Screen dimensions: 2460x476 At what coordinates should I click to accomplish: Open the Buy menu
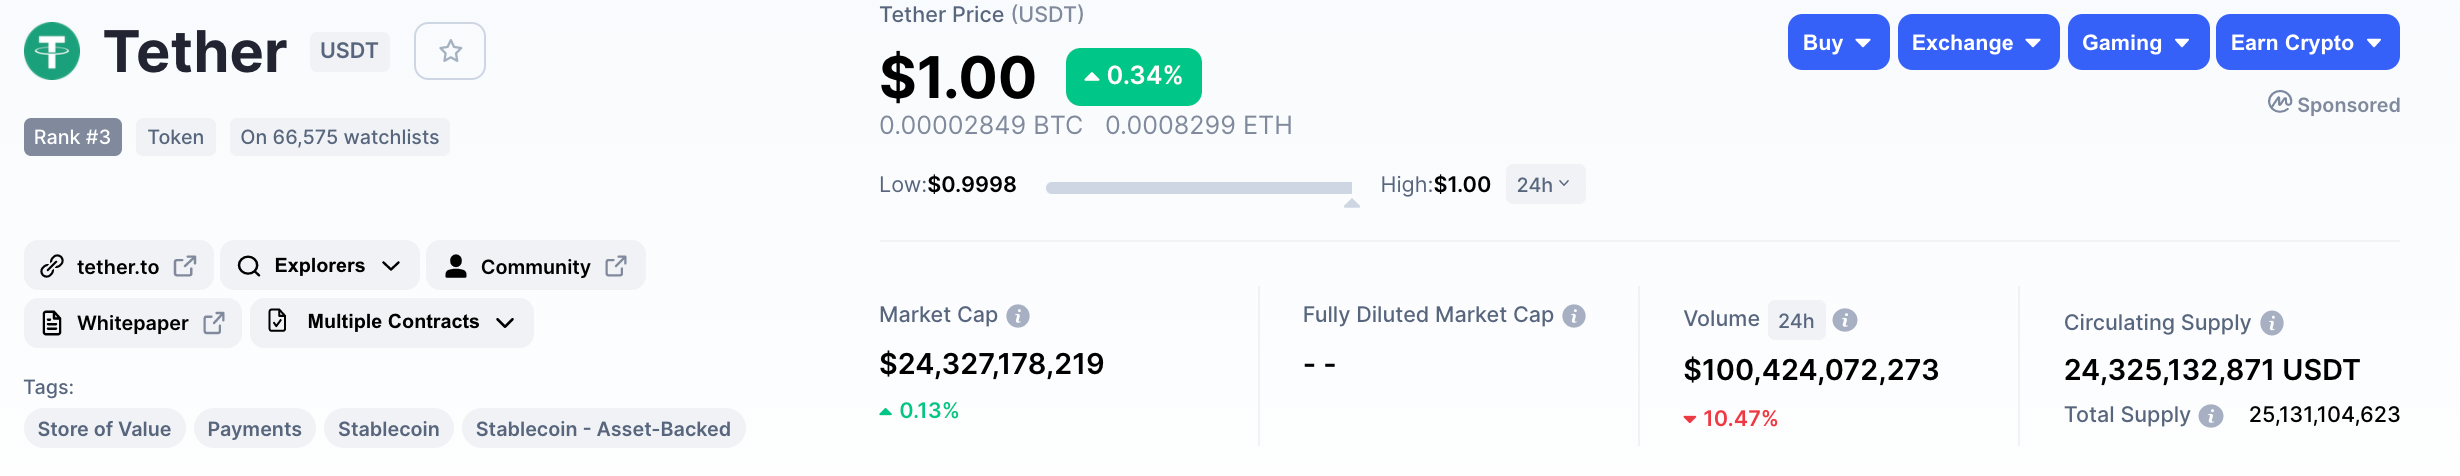click(1837, 43)
